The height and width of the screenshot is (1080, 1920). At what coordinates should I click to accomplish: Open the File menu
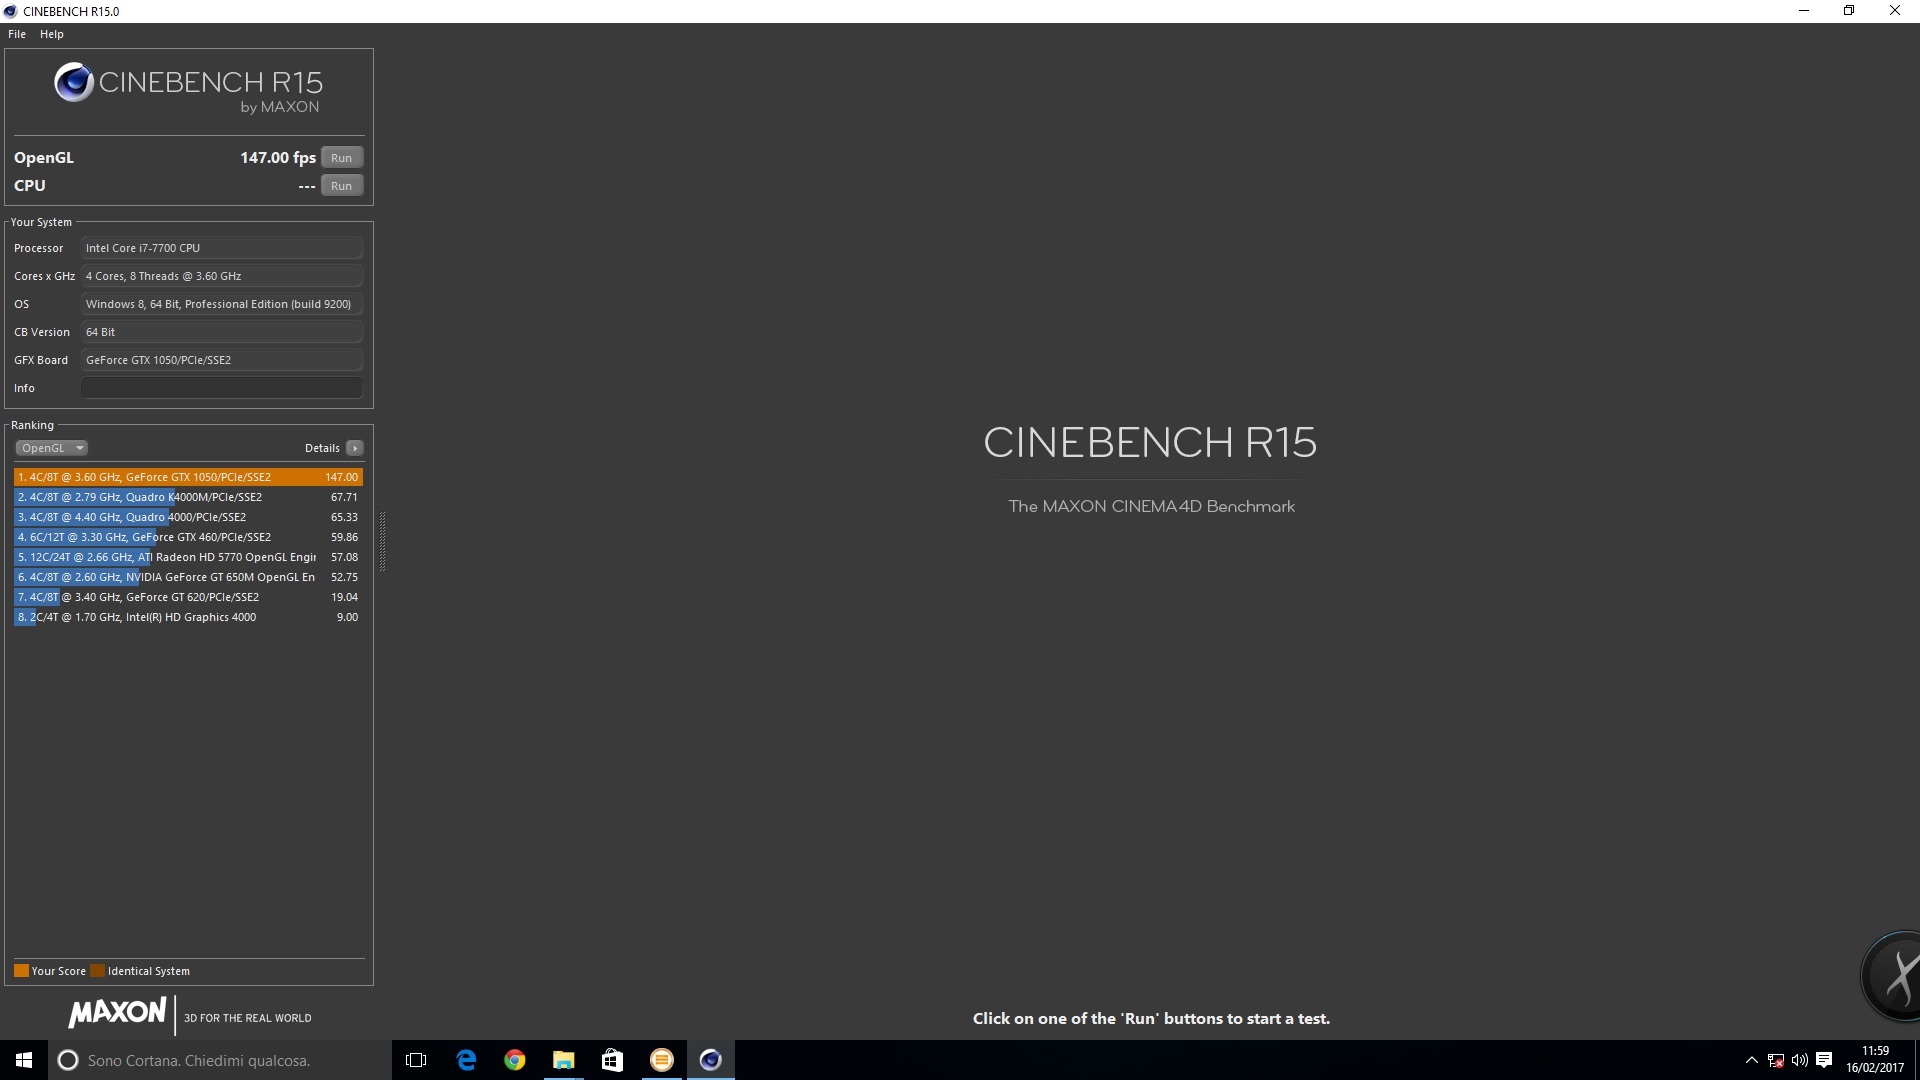coord(17,34)
